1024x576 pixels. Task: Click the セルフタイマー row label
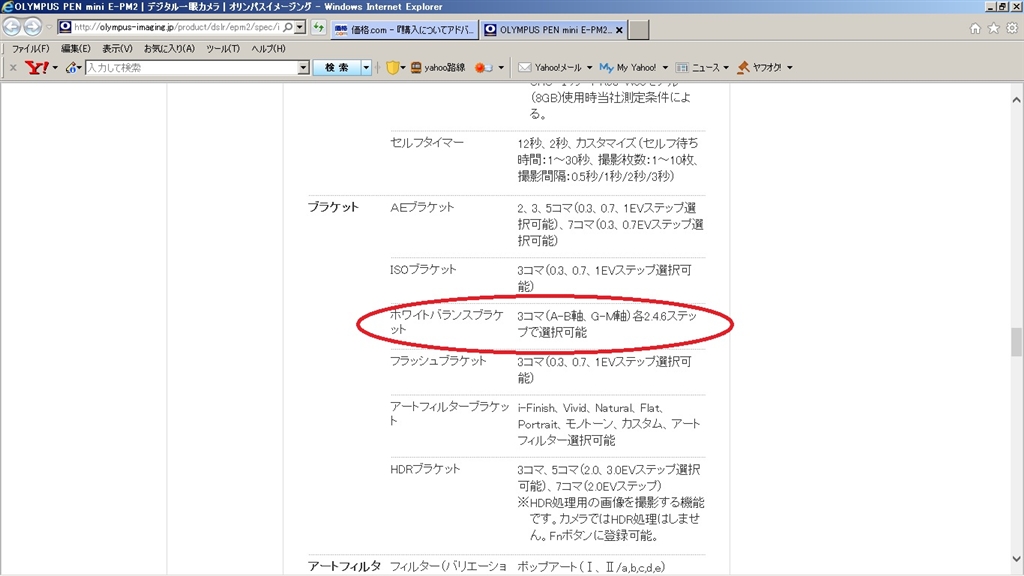coord(427,142)
